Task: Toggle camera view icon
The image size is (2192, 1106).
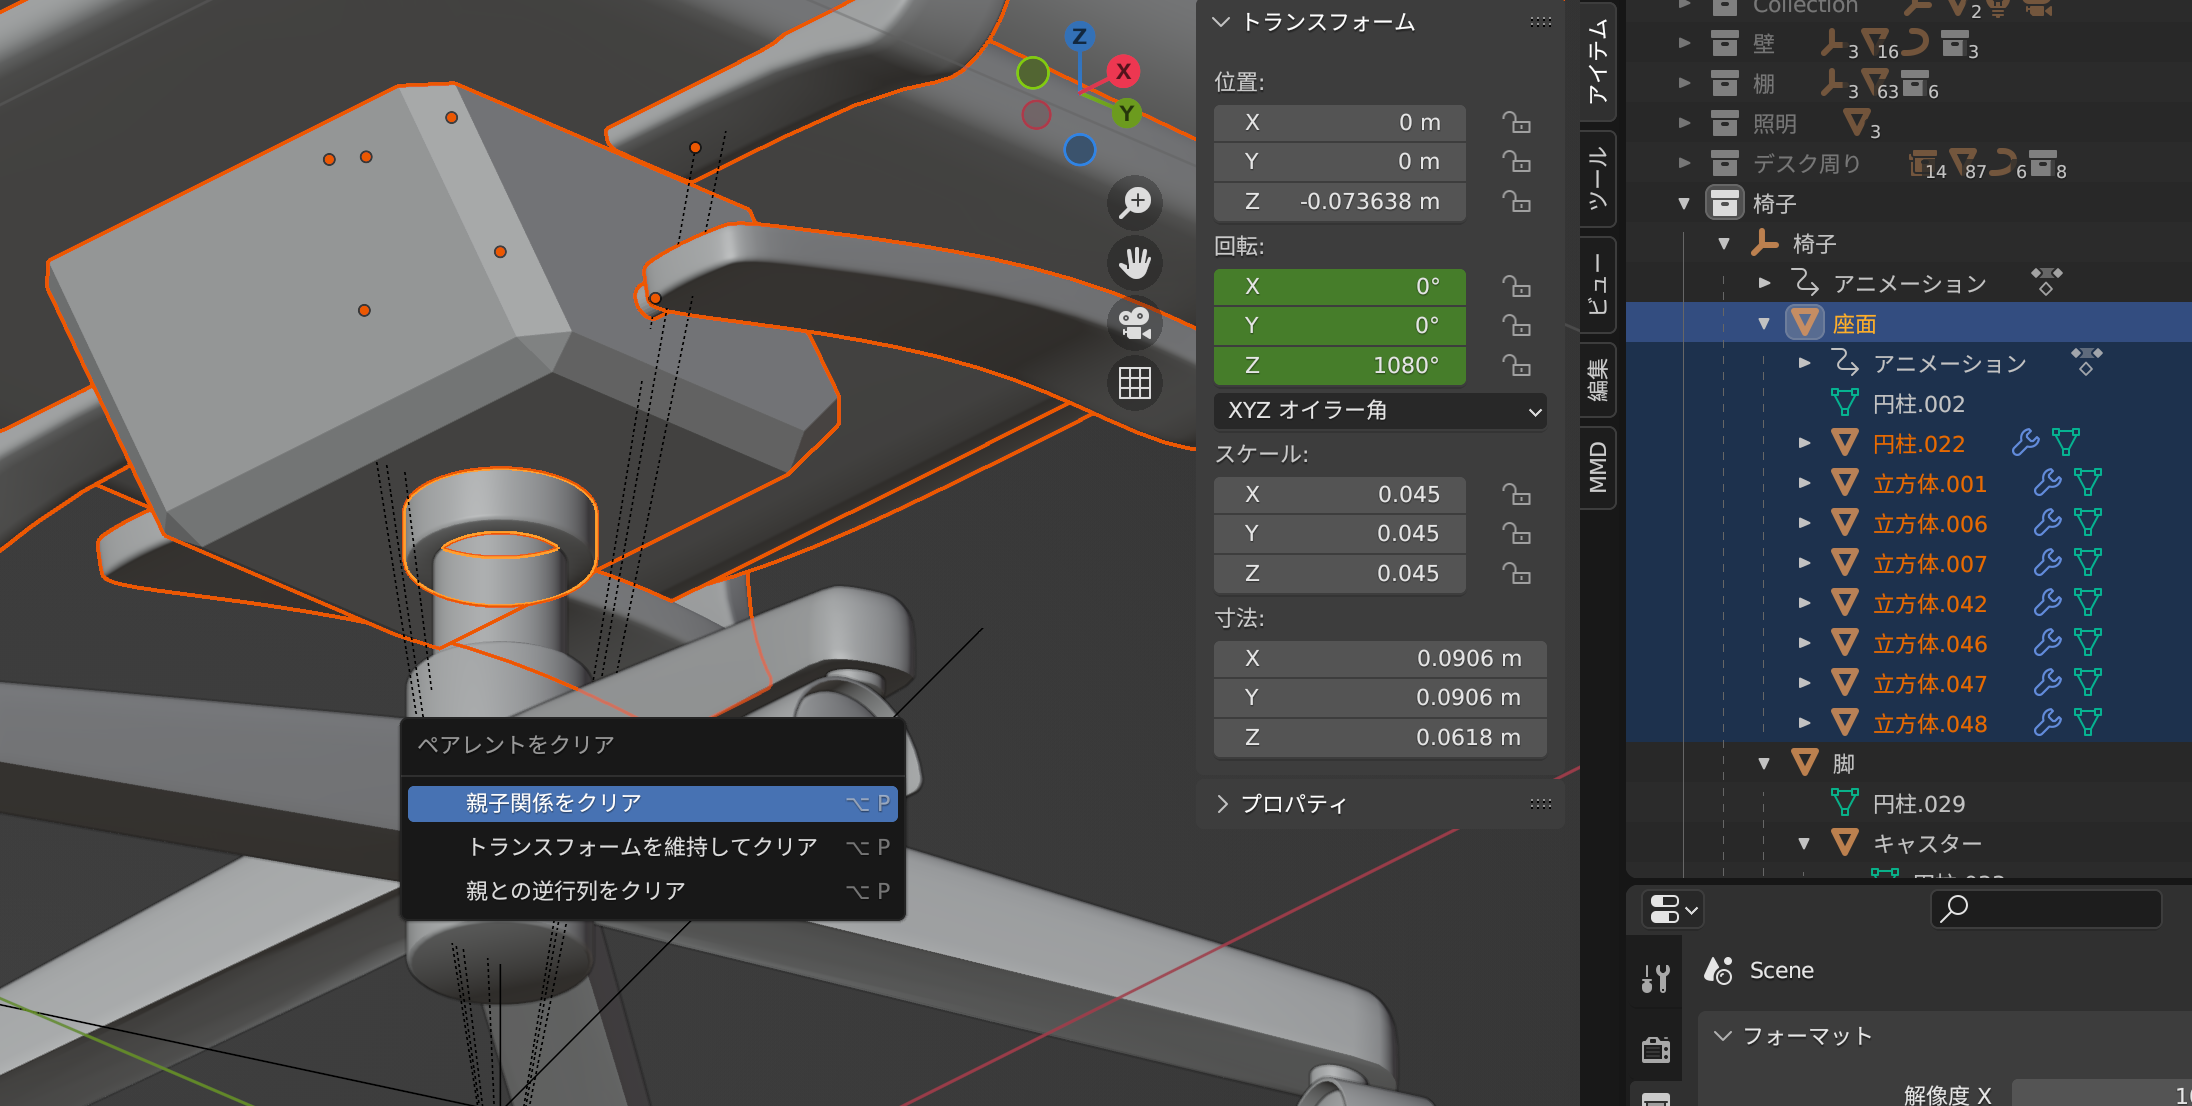Action: point(1135,323)
